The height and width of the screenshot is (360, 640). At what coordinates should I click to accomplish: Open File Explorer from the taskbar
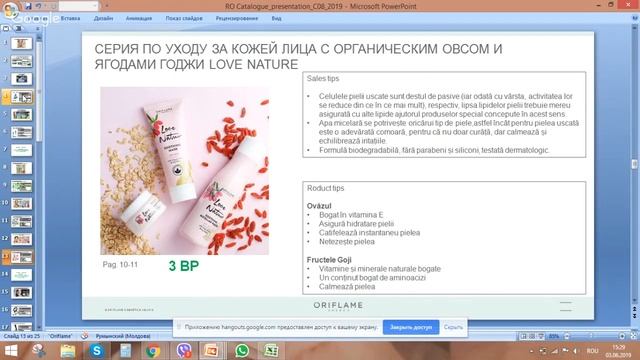click(x=68, y=351)
